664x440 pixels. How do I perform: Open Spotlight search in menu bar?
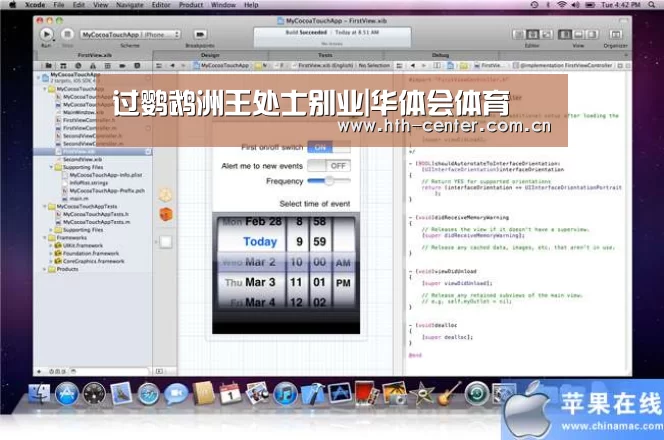[651, 5]
